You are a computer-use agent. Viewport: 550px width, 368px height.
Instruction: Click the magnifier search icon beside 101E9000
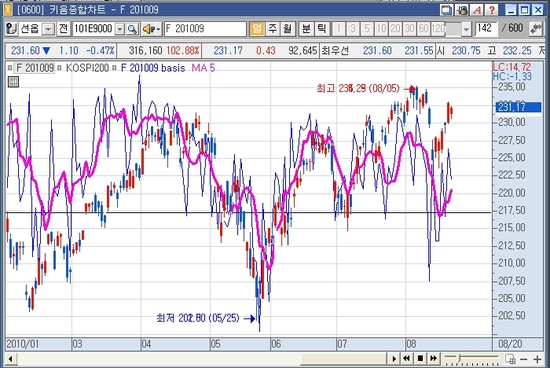click(x=132, y=29)
